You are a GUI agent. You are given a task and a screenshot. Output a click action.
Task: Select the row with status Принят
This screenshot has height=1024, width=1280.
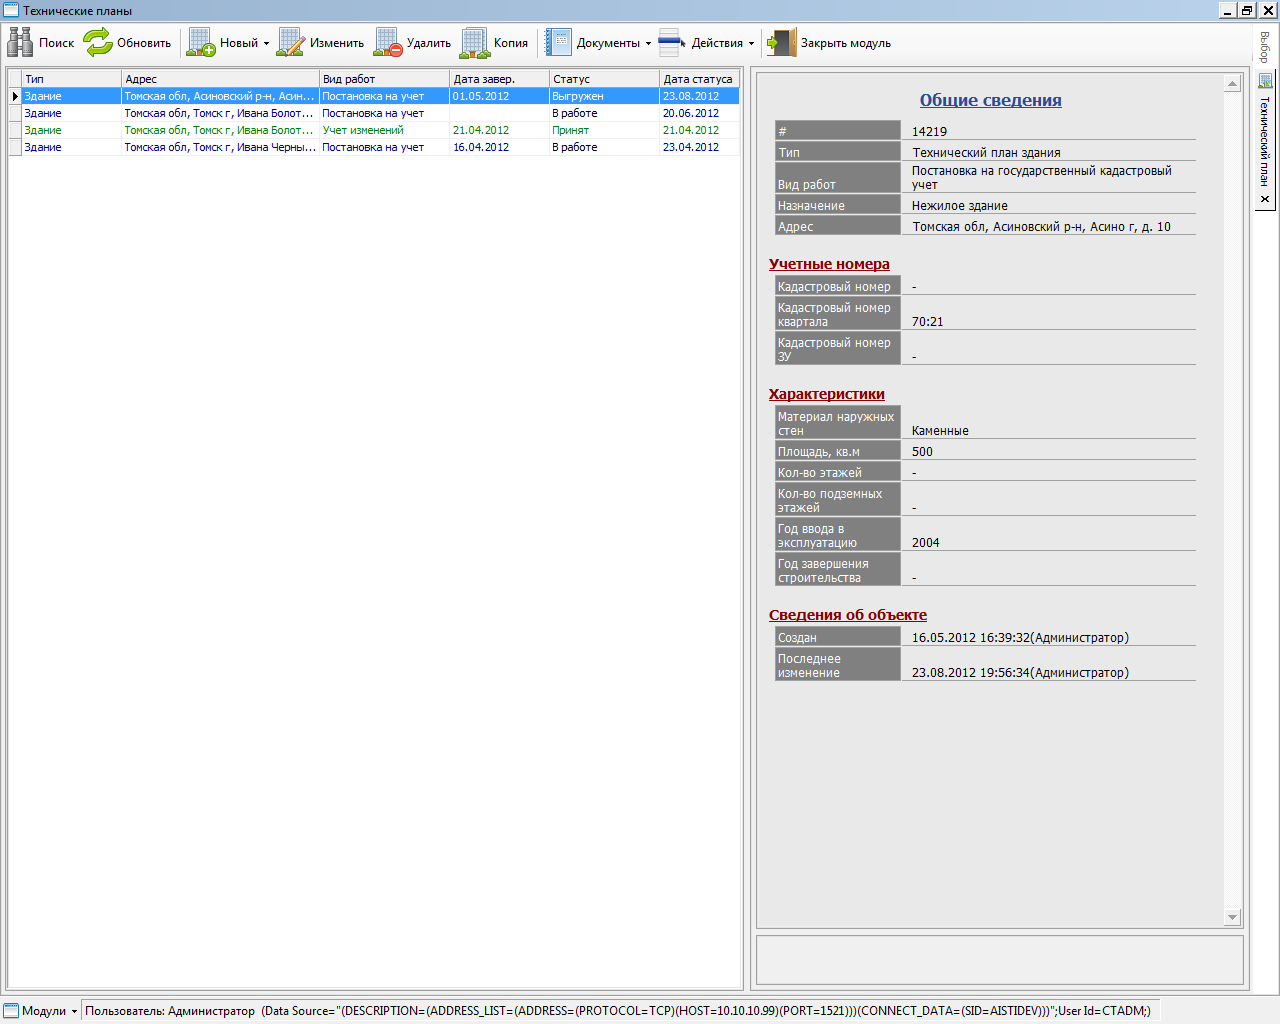click(380, 130)
